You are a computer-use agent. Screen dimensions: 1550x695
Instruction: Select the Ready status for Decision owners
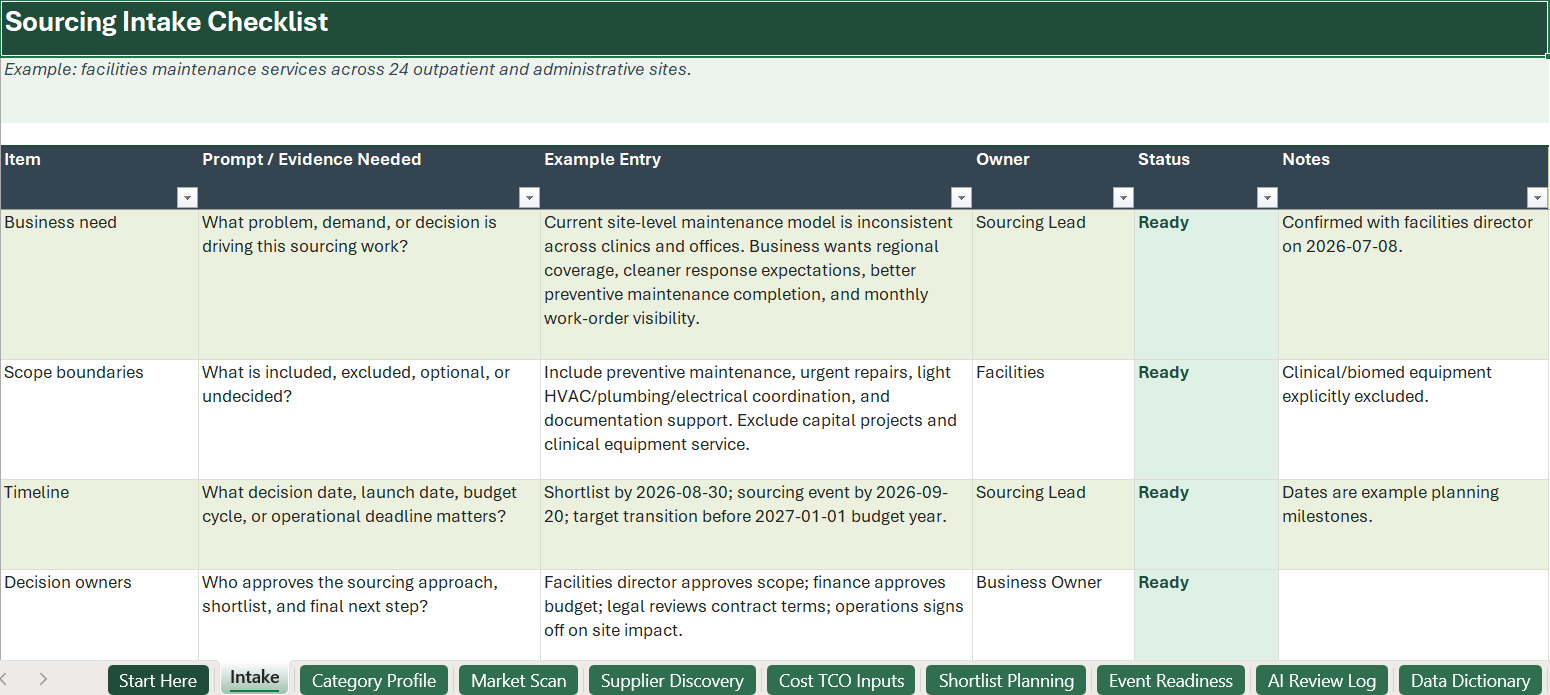point(1206,614)
